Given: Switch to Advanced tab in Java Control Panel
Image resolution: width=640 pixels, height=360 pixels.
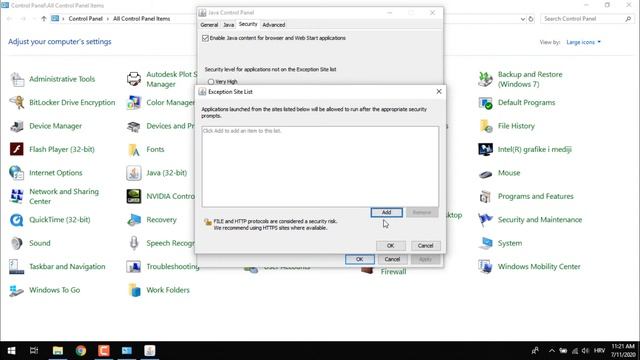Looking at the screenshot, I should click(x=273, y=25).
